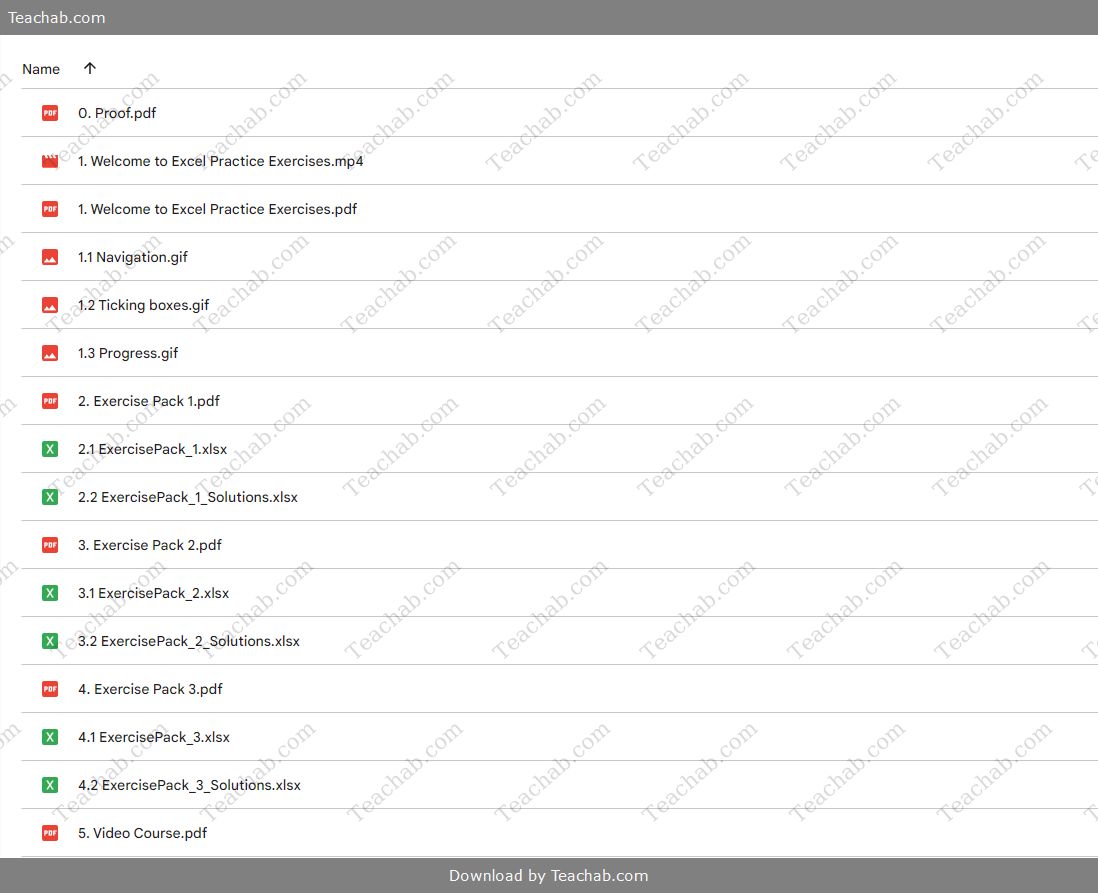Click the Excel icon beside 4.1 ExercisePack_3.xlsx
Screen dimensions: 1098x893
coord(50,737)
